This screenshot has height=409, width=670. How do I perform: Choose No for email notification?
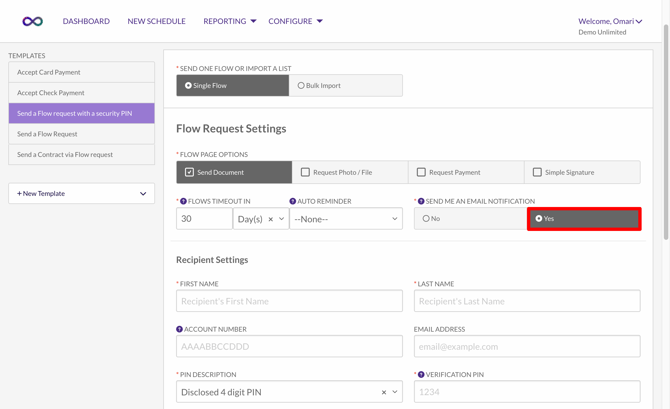(426, 219)
